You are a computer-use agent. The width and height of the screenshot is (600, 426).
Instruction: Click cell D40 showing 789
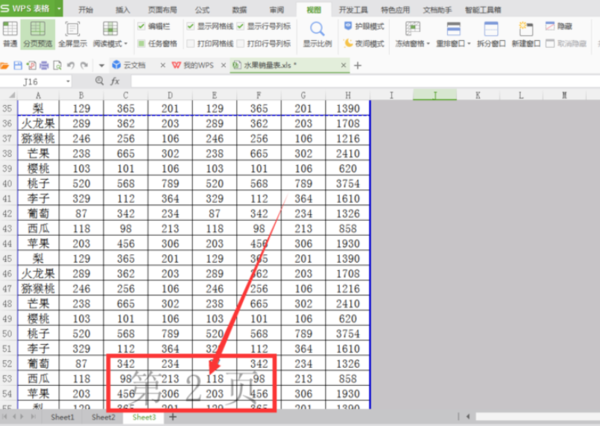(x=170, y=183)
